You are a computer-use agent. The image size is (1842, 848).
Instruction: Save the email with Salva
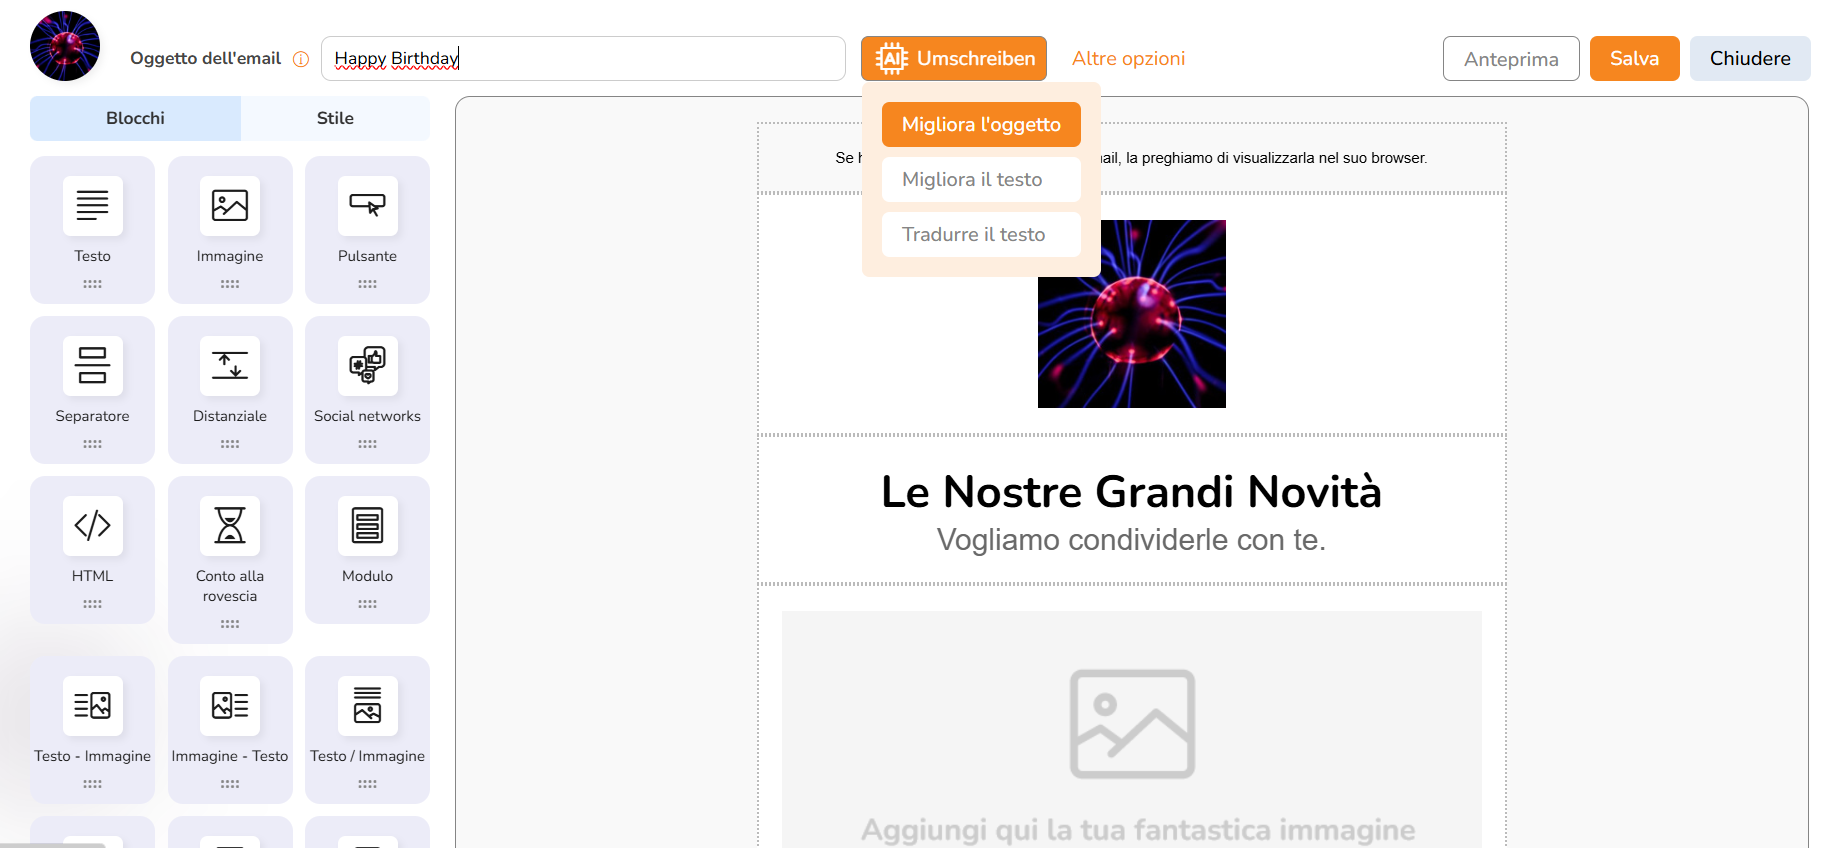pos(1634,59)
